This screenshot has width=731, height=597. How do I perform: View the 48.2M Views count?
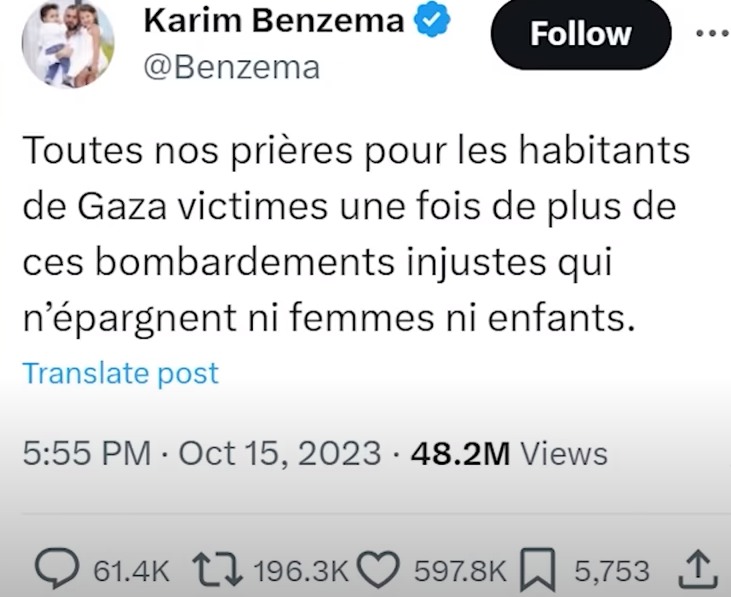coord(509,453)
